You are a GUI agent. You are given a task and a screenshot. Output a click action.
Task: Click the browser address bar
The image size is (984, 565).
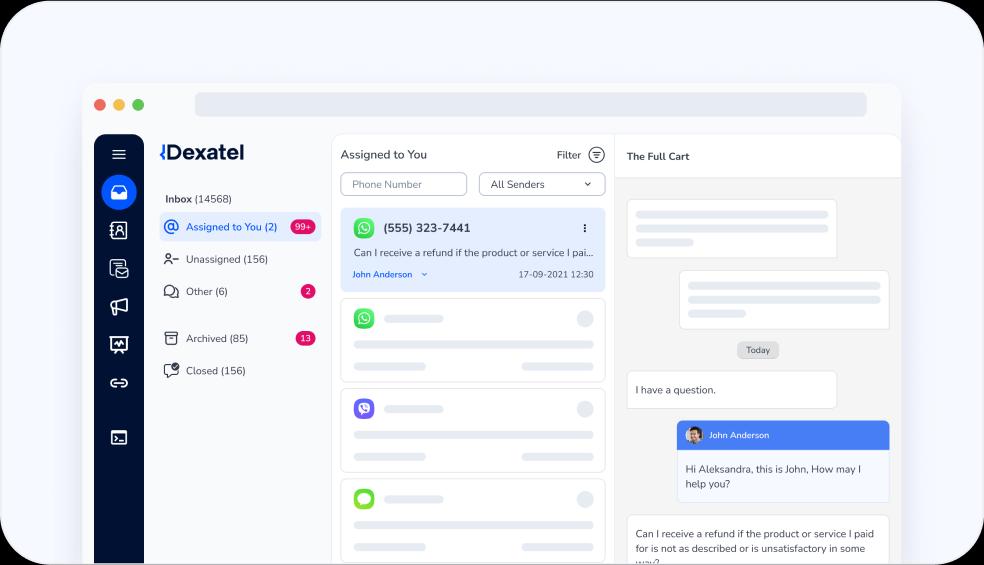tap(530, 104)
